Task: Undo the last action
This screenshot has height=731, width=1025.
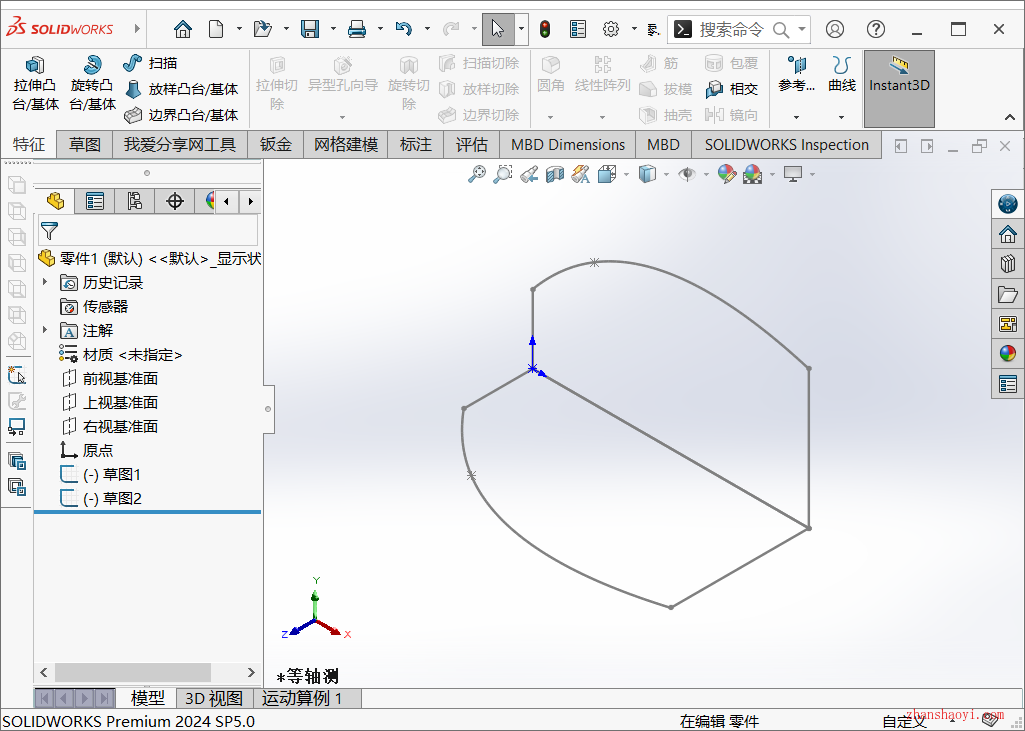Action: 404,29
